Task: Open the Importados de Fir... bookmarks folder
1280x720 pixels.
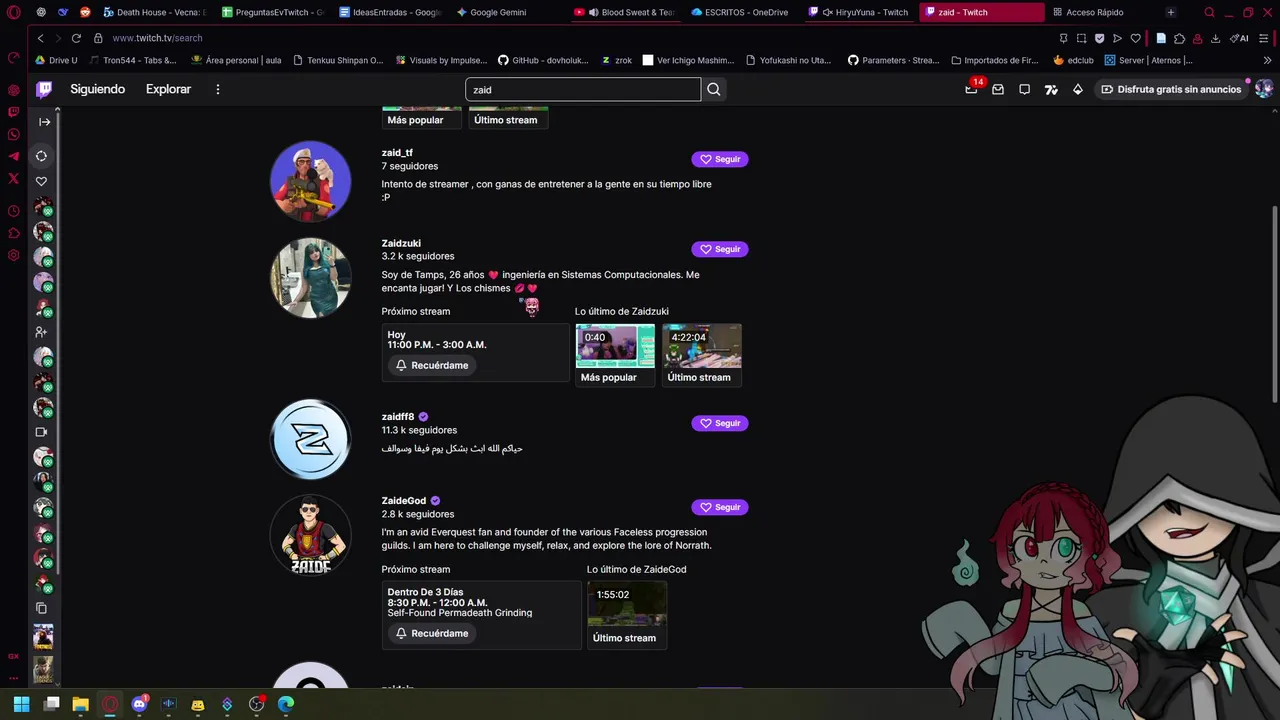Action: pyautogui.click(x=994, y=60)
